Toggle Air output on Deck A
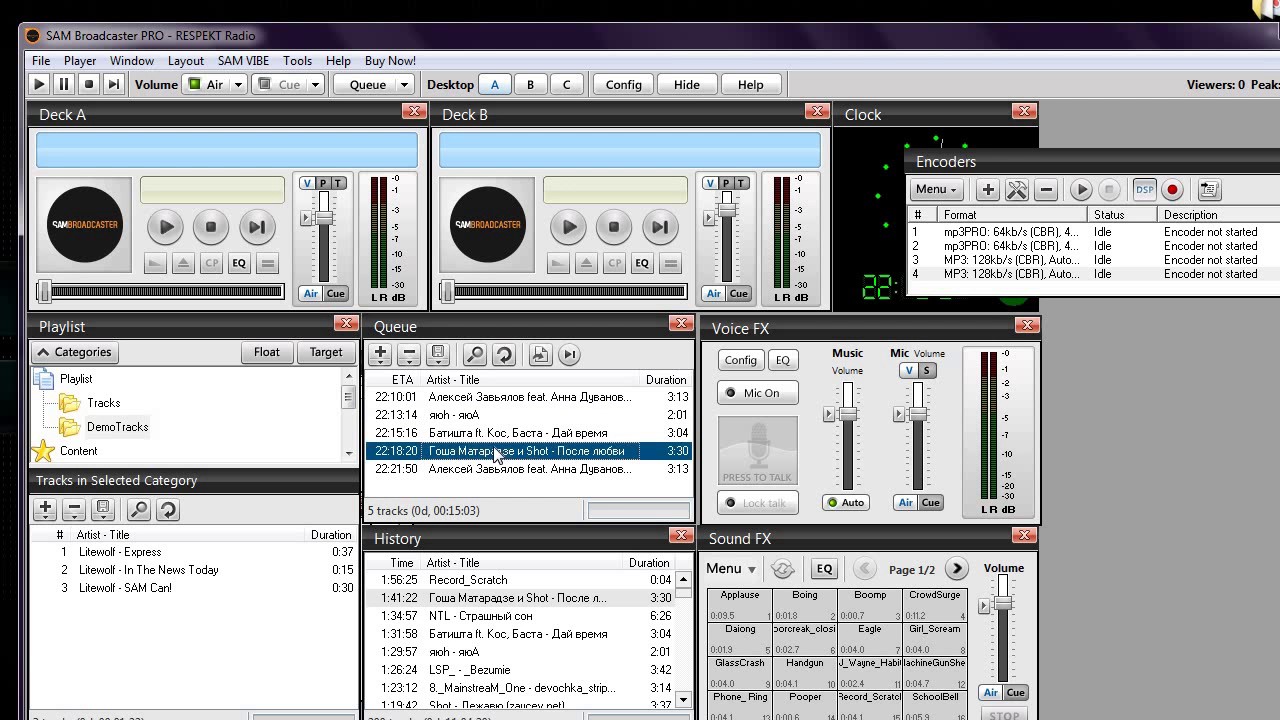This screenshot has width=1280, height=720. point(311,293)
